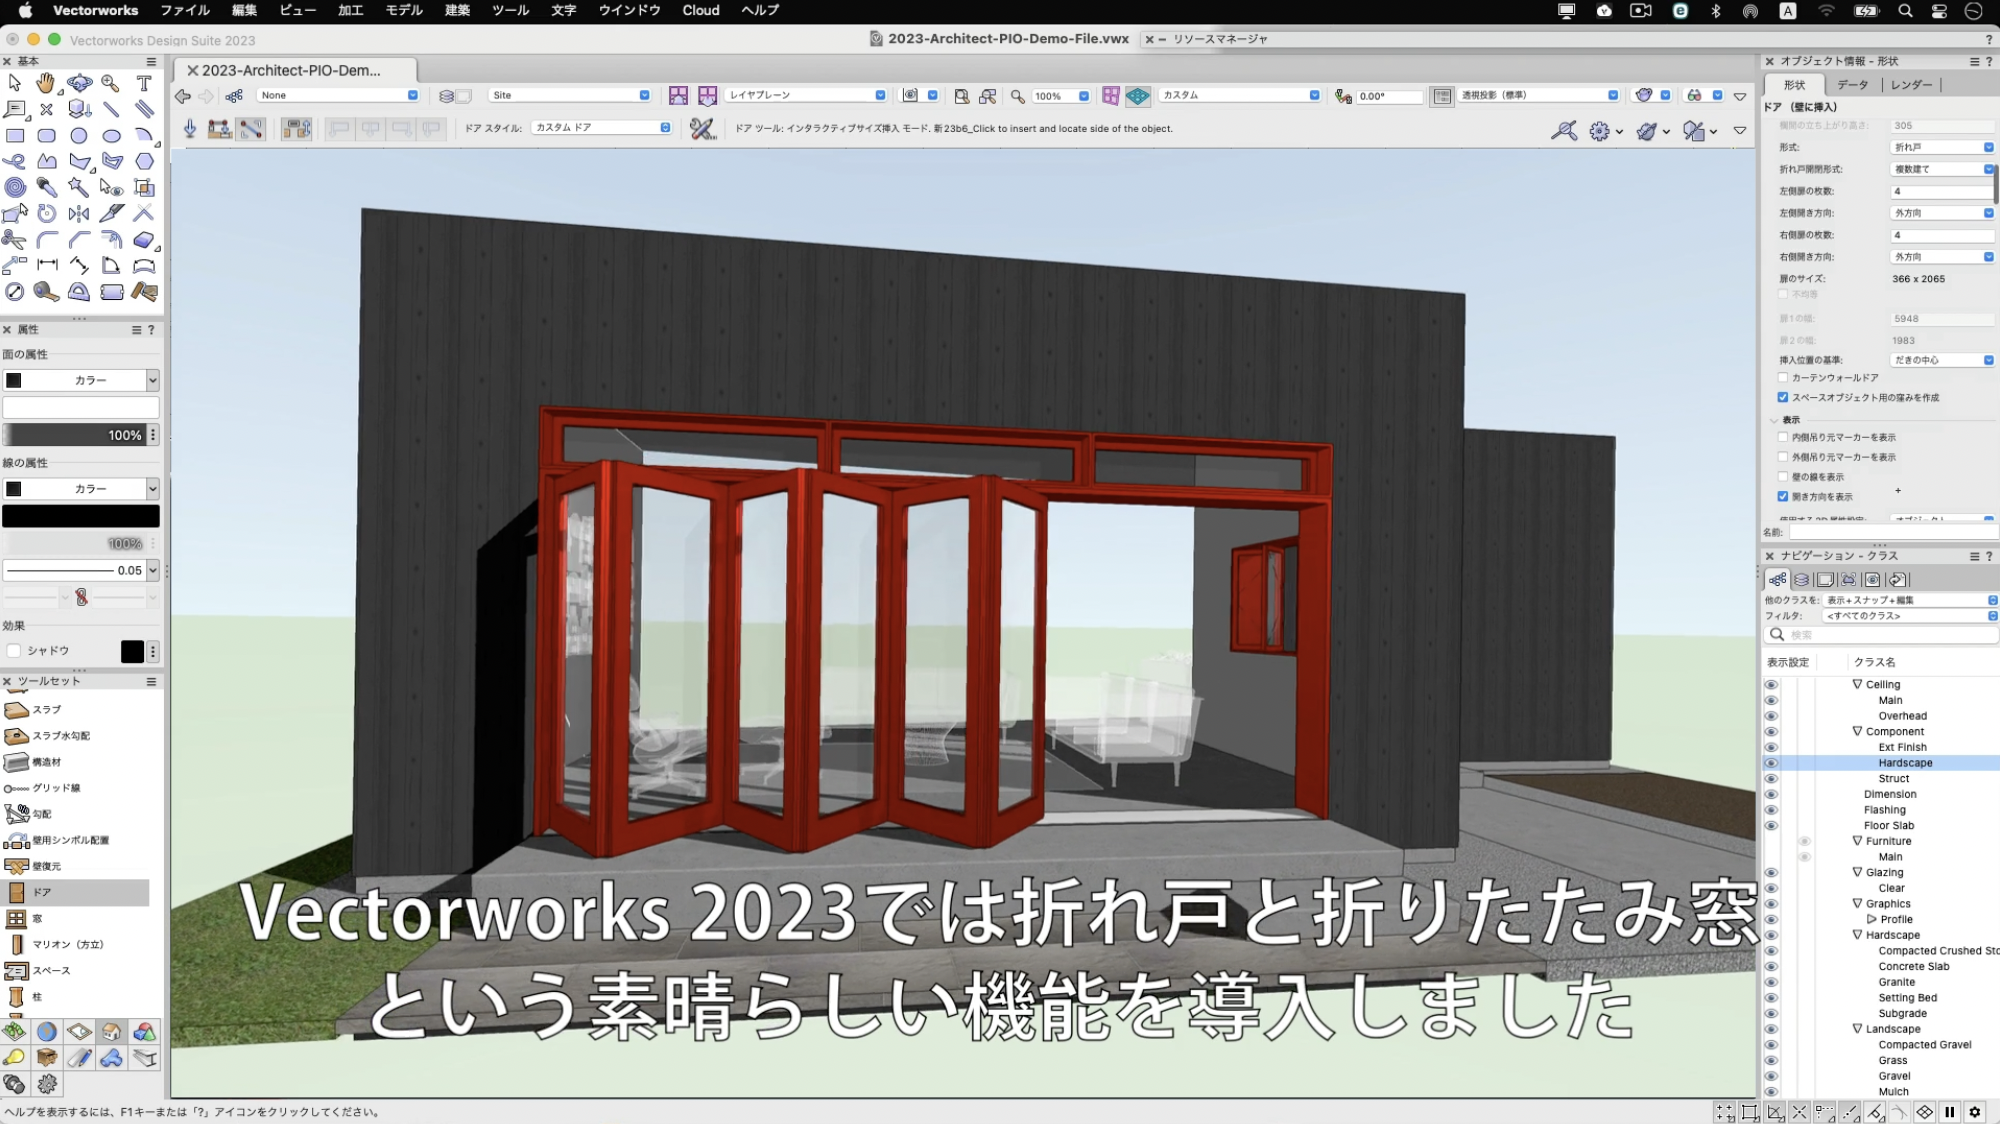Open the 形式 折れ戸 dropdown
2000x1124 pixels.
tap(1942, 147)
